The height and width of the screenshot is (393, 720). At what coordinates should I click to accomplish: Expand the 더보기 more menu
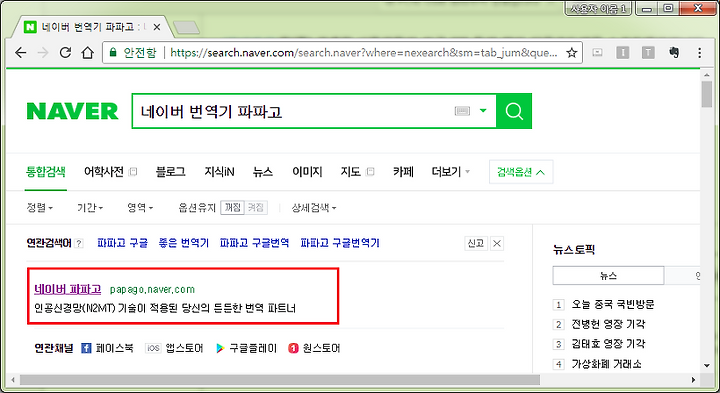[x=450, y=172]
